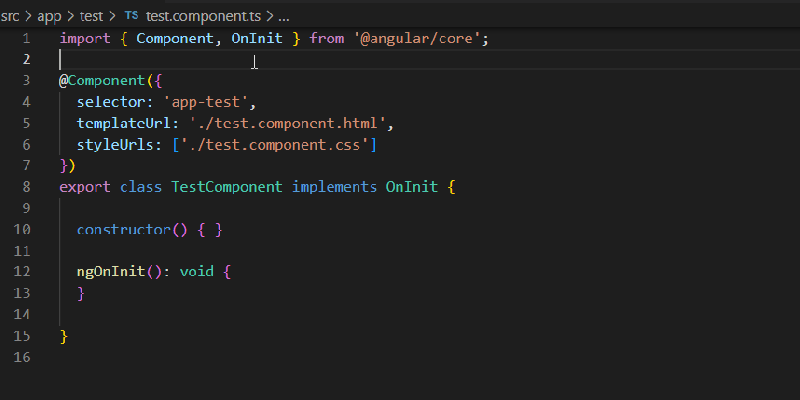Screen dimensions: 800x400
Task: Click the 'templateUrl' property name
Action: click(x=124, y=123)
